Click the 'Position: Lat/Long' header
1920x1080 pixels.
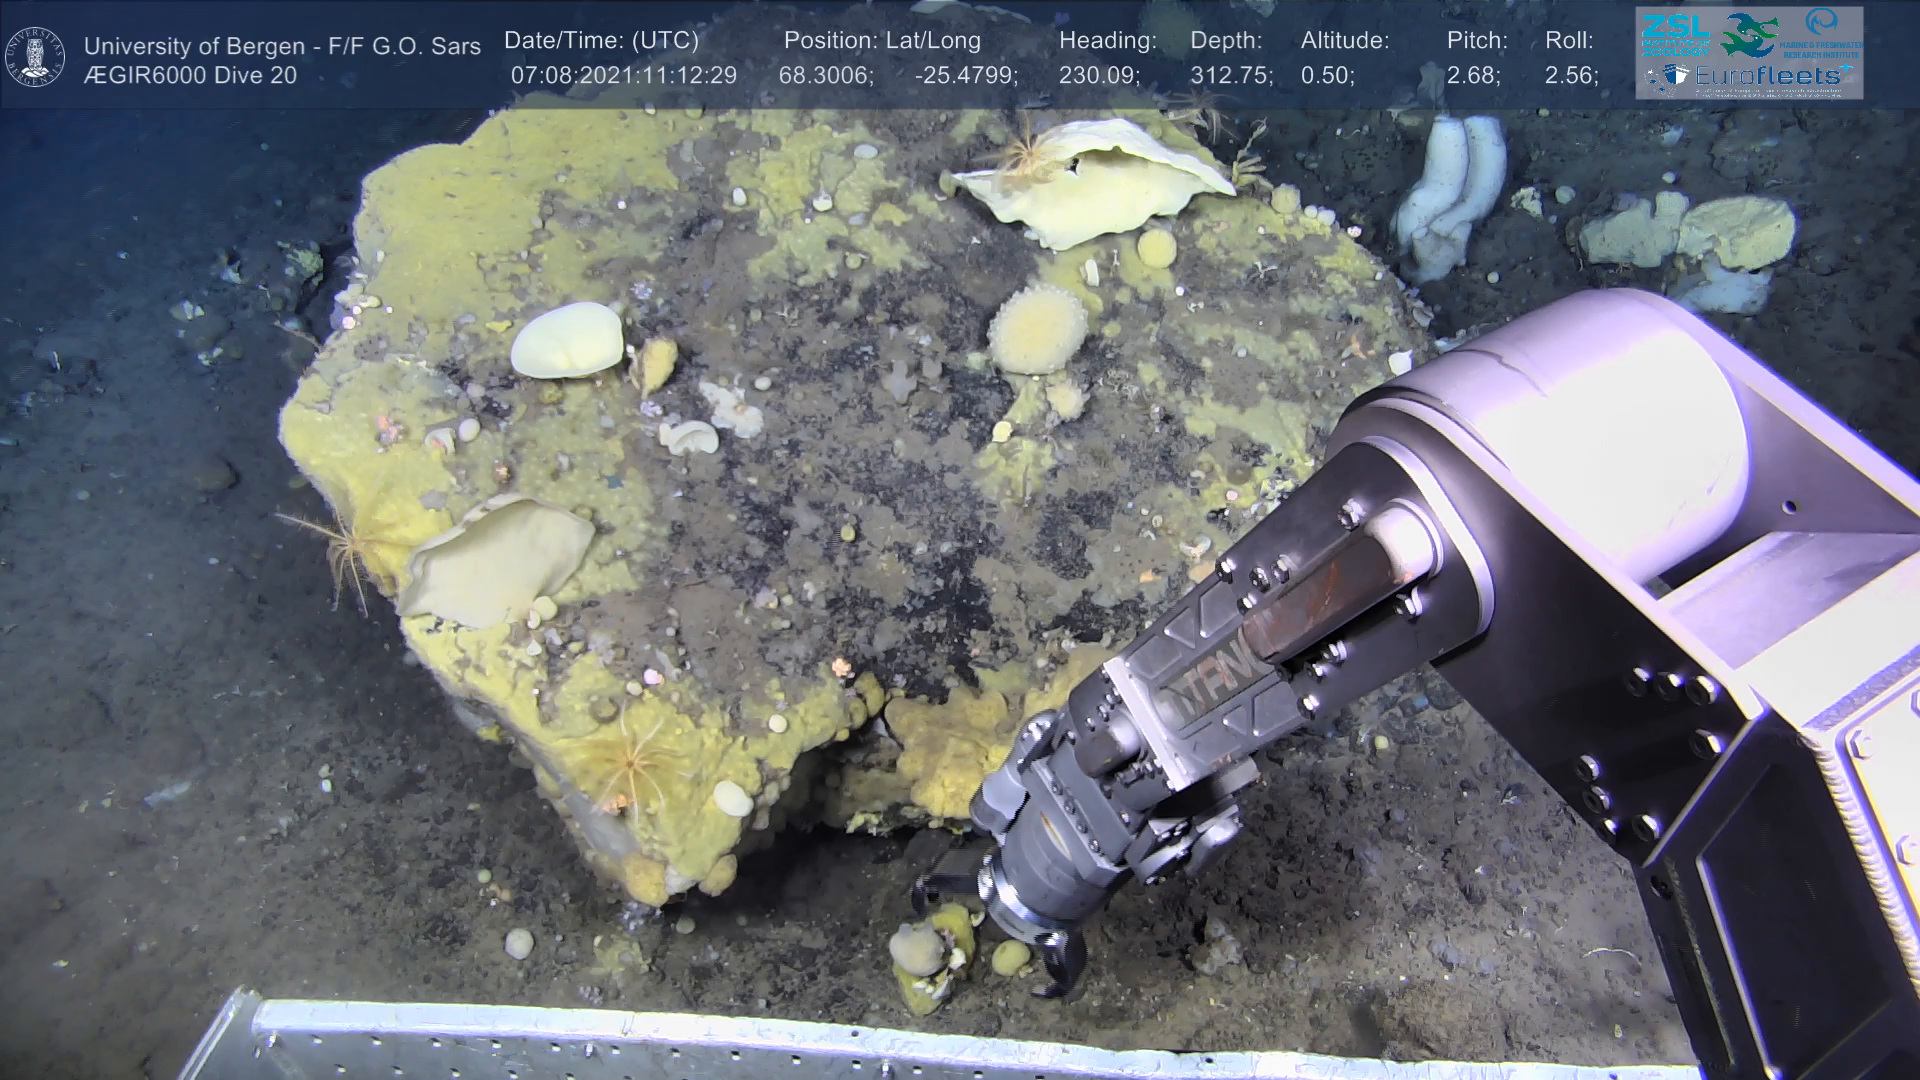[882, 41]
